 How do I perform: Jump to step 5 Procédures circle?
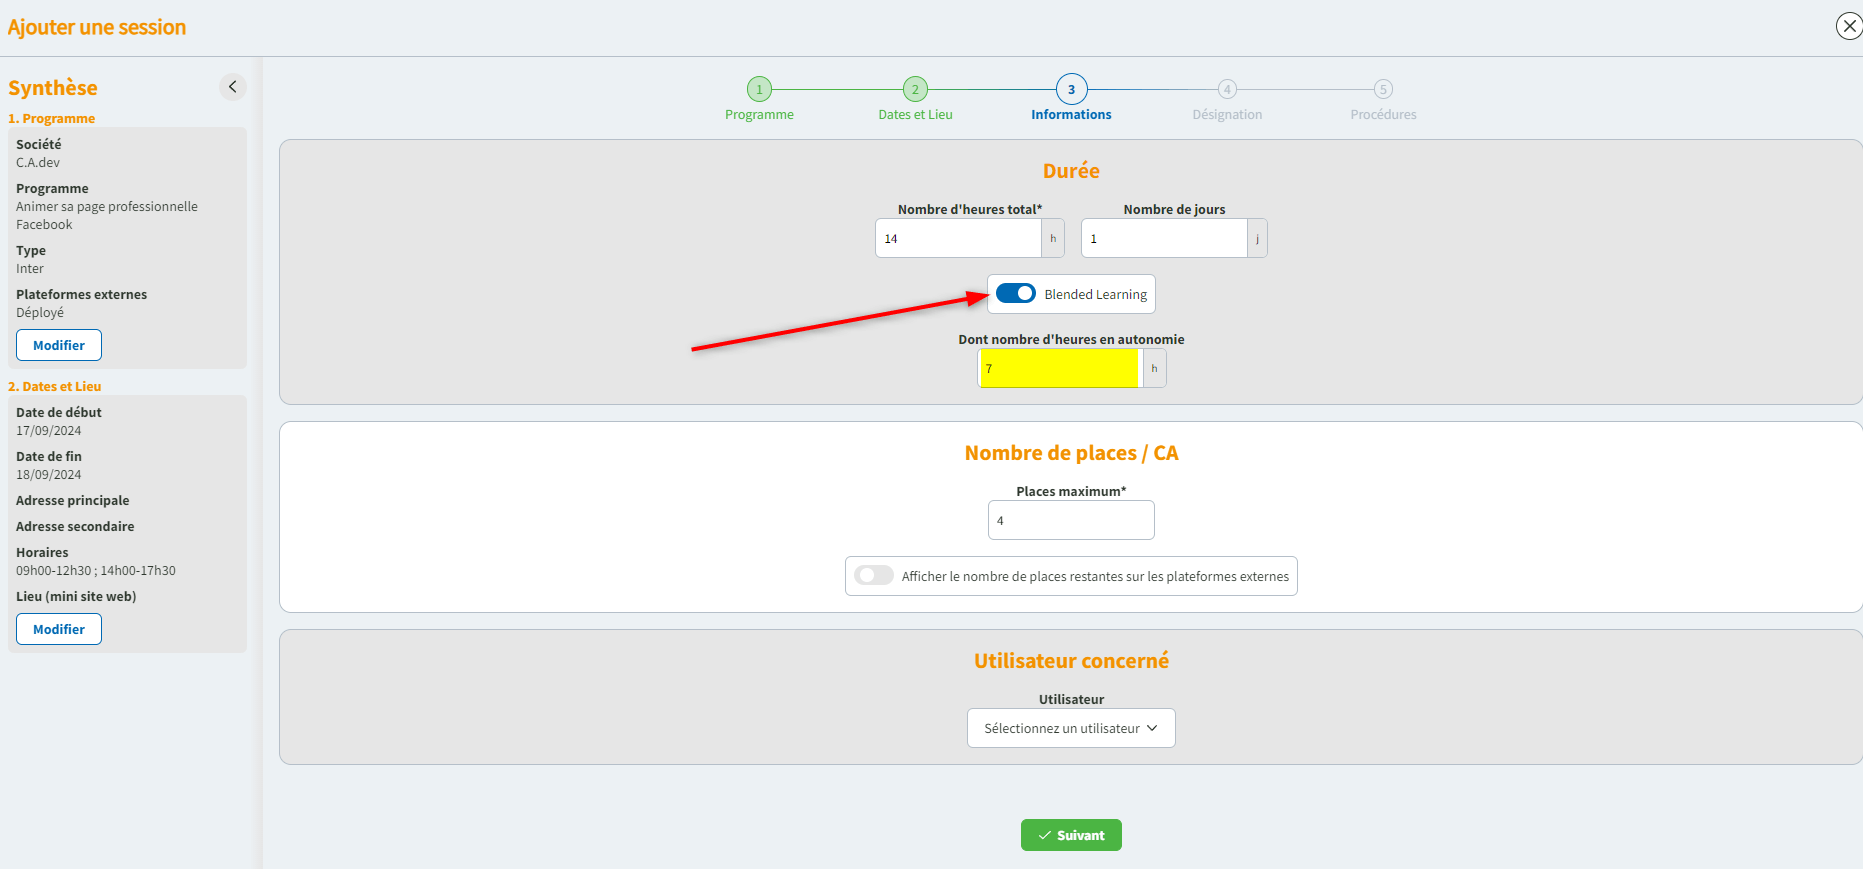[1383, 90]
